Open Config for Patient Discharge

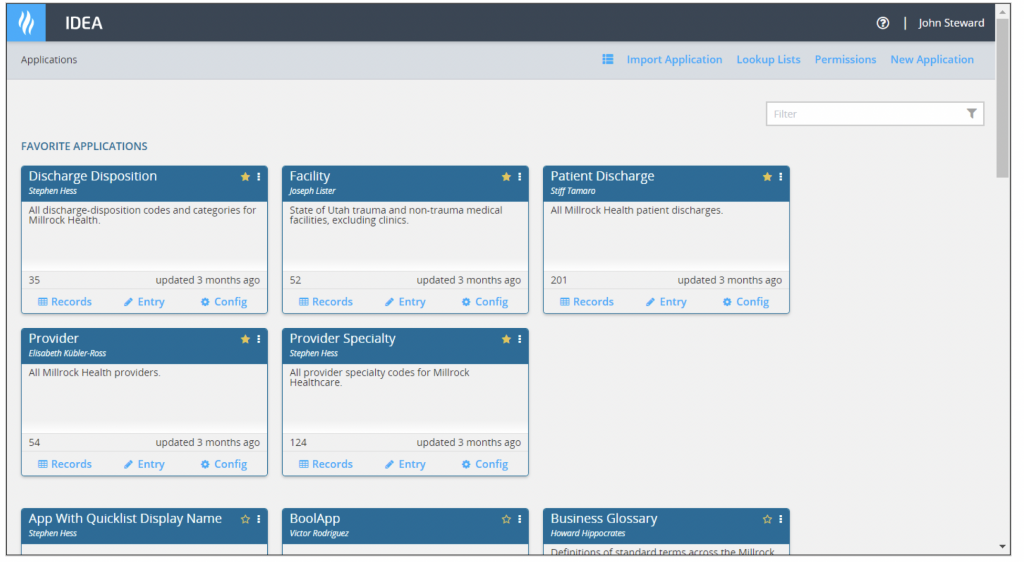tap(745, 302)
